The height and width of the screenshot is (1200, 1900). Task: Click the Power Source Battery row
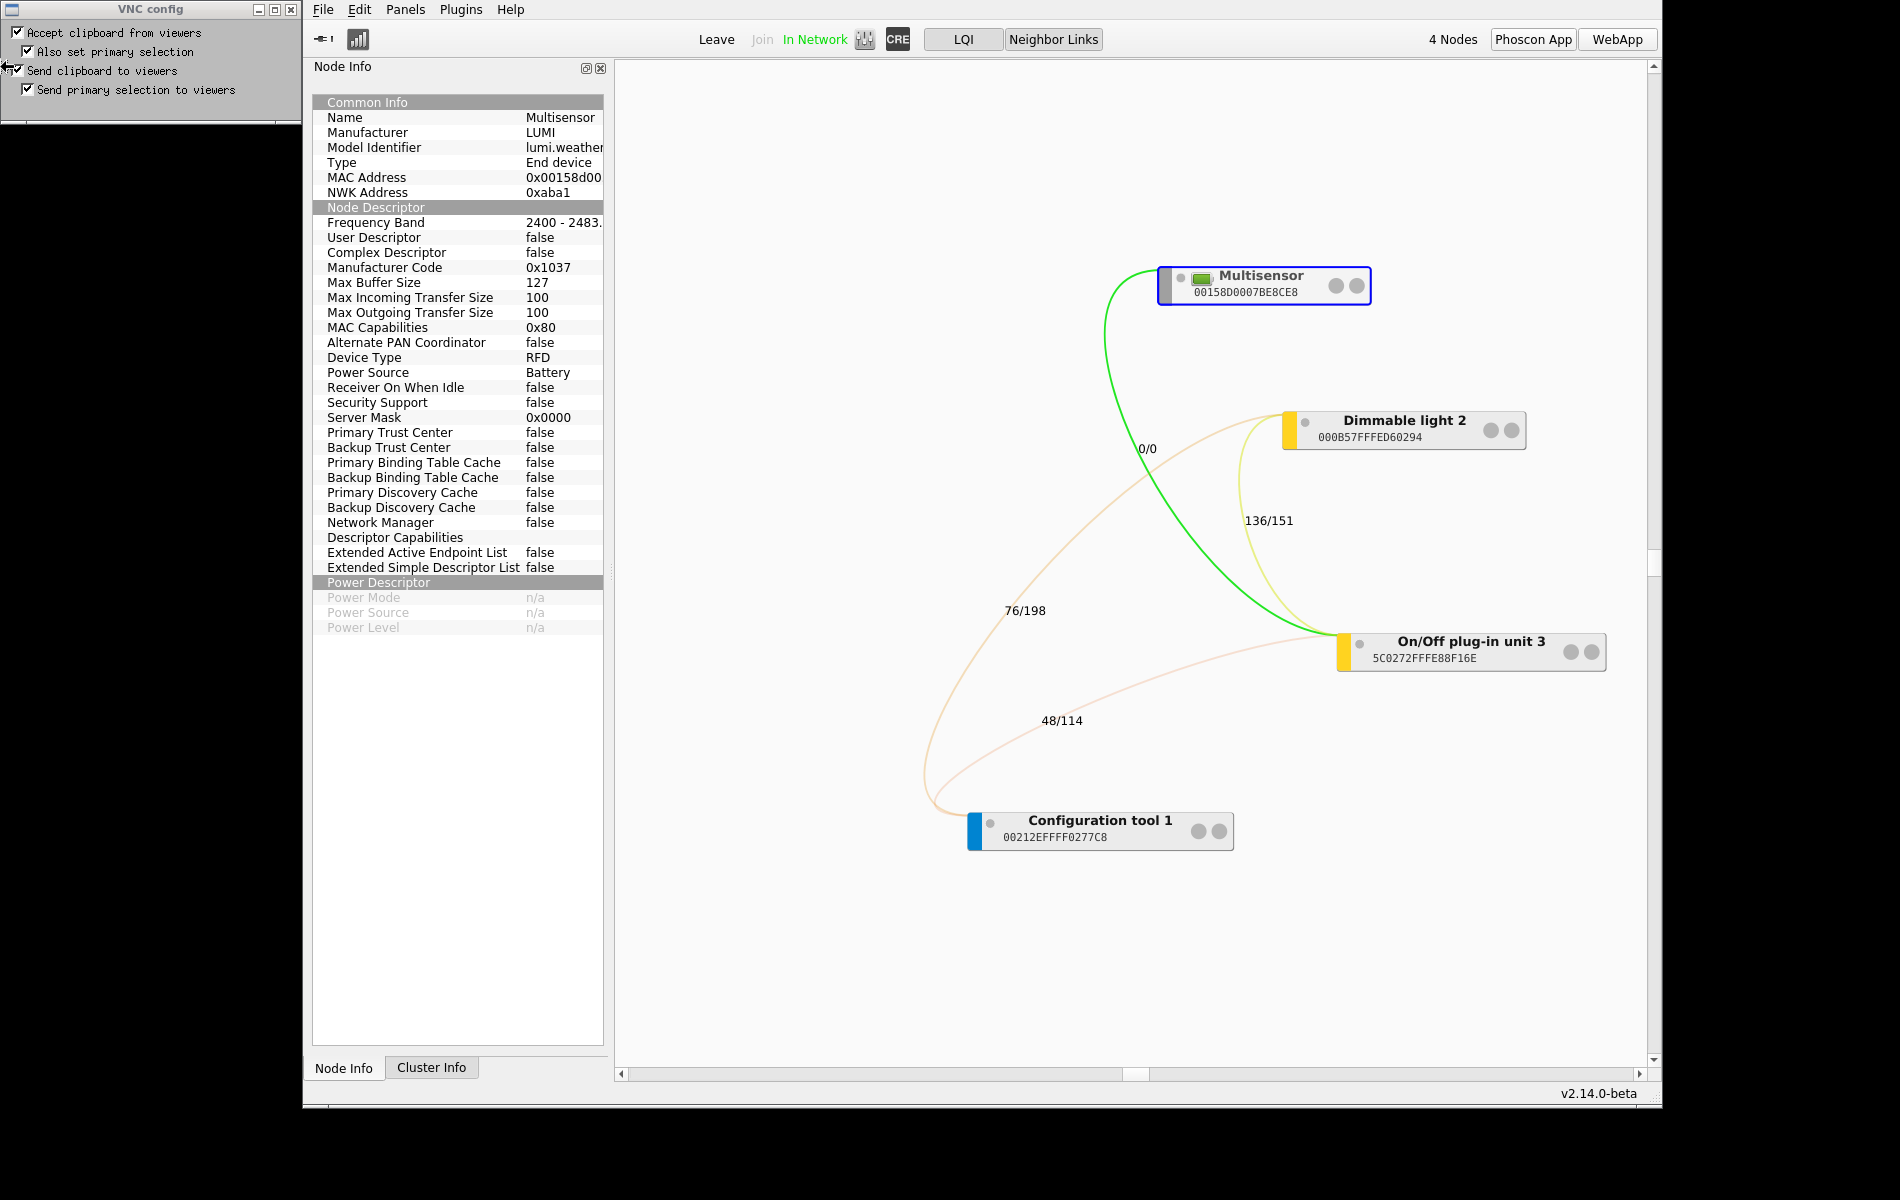[x=458, y=373]
